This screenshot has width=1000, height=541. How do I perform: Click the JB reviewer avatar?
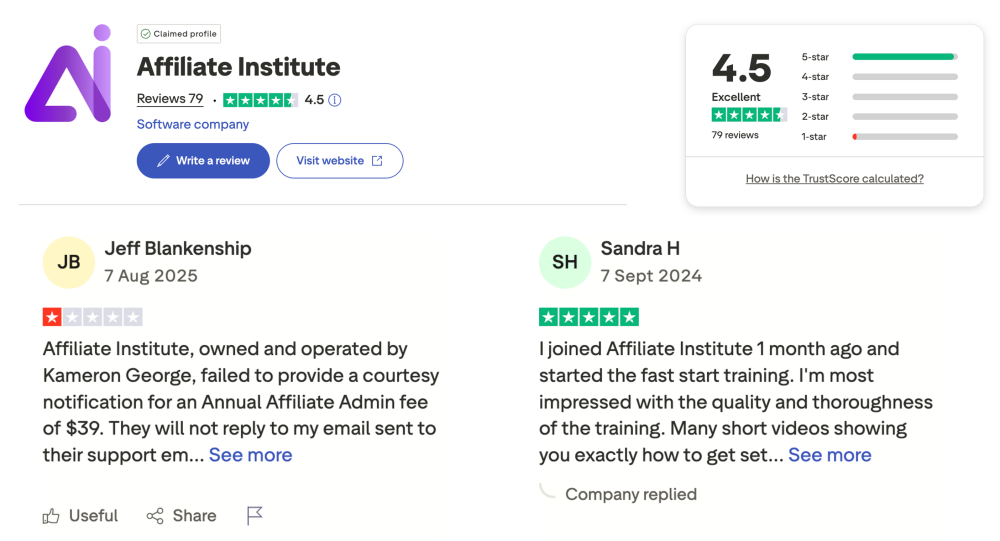point(68,262)
